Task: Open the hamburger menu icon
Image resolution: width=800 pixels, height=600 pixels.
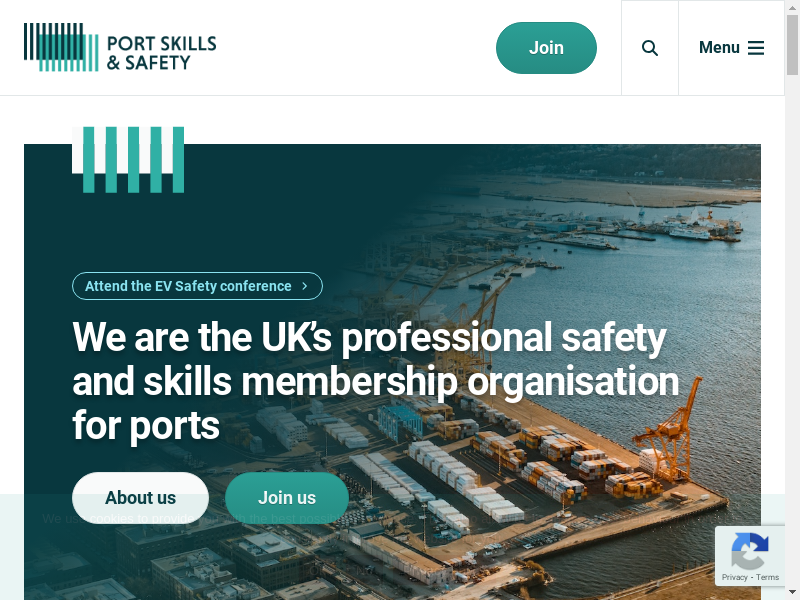Action: (756, 48)
